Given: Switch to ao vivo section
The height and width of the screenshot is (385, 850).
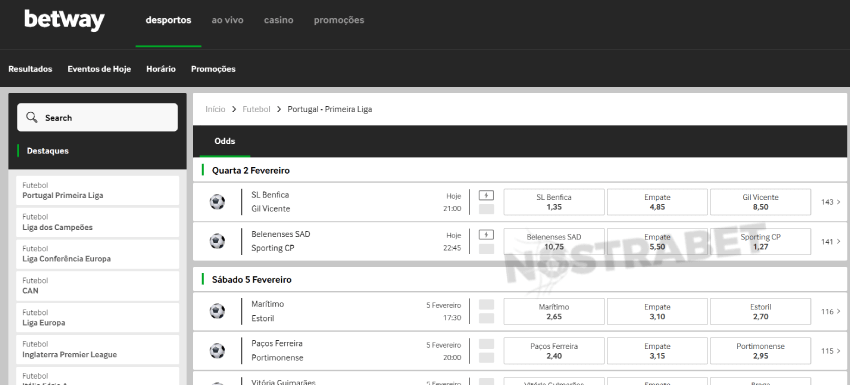Looking at the screenshot, I should pos(227,20).
